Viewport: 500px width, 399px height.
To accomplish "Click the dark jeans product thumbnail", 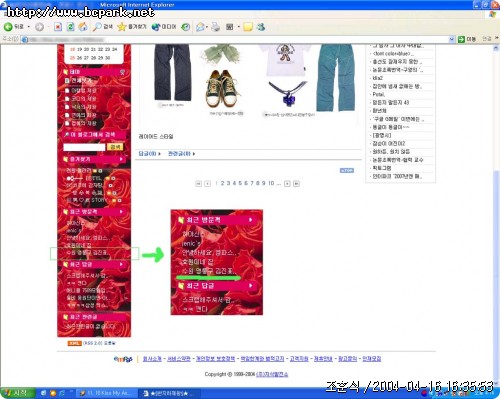I will pos(172,73).
